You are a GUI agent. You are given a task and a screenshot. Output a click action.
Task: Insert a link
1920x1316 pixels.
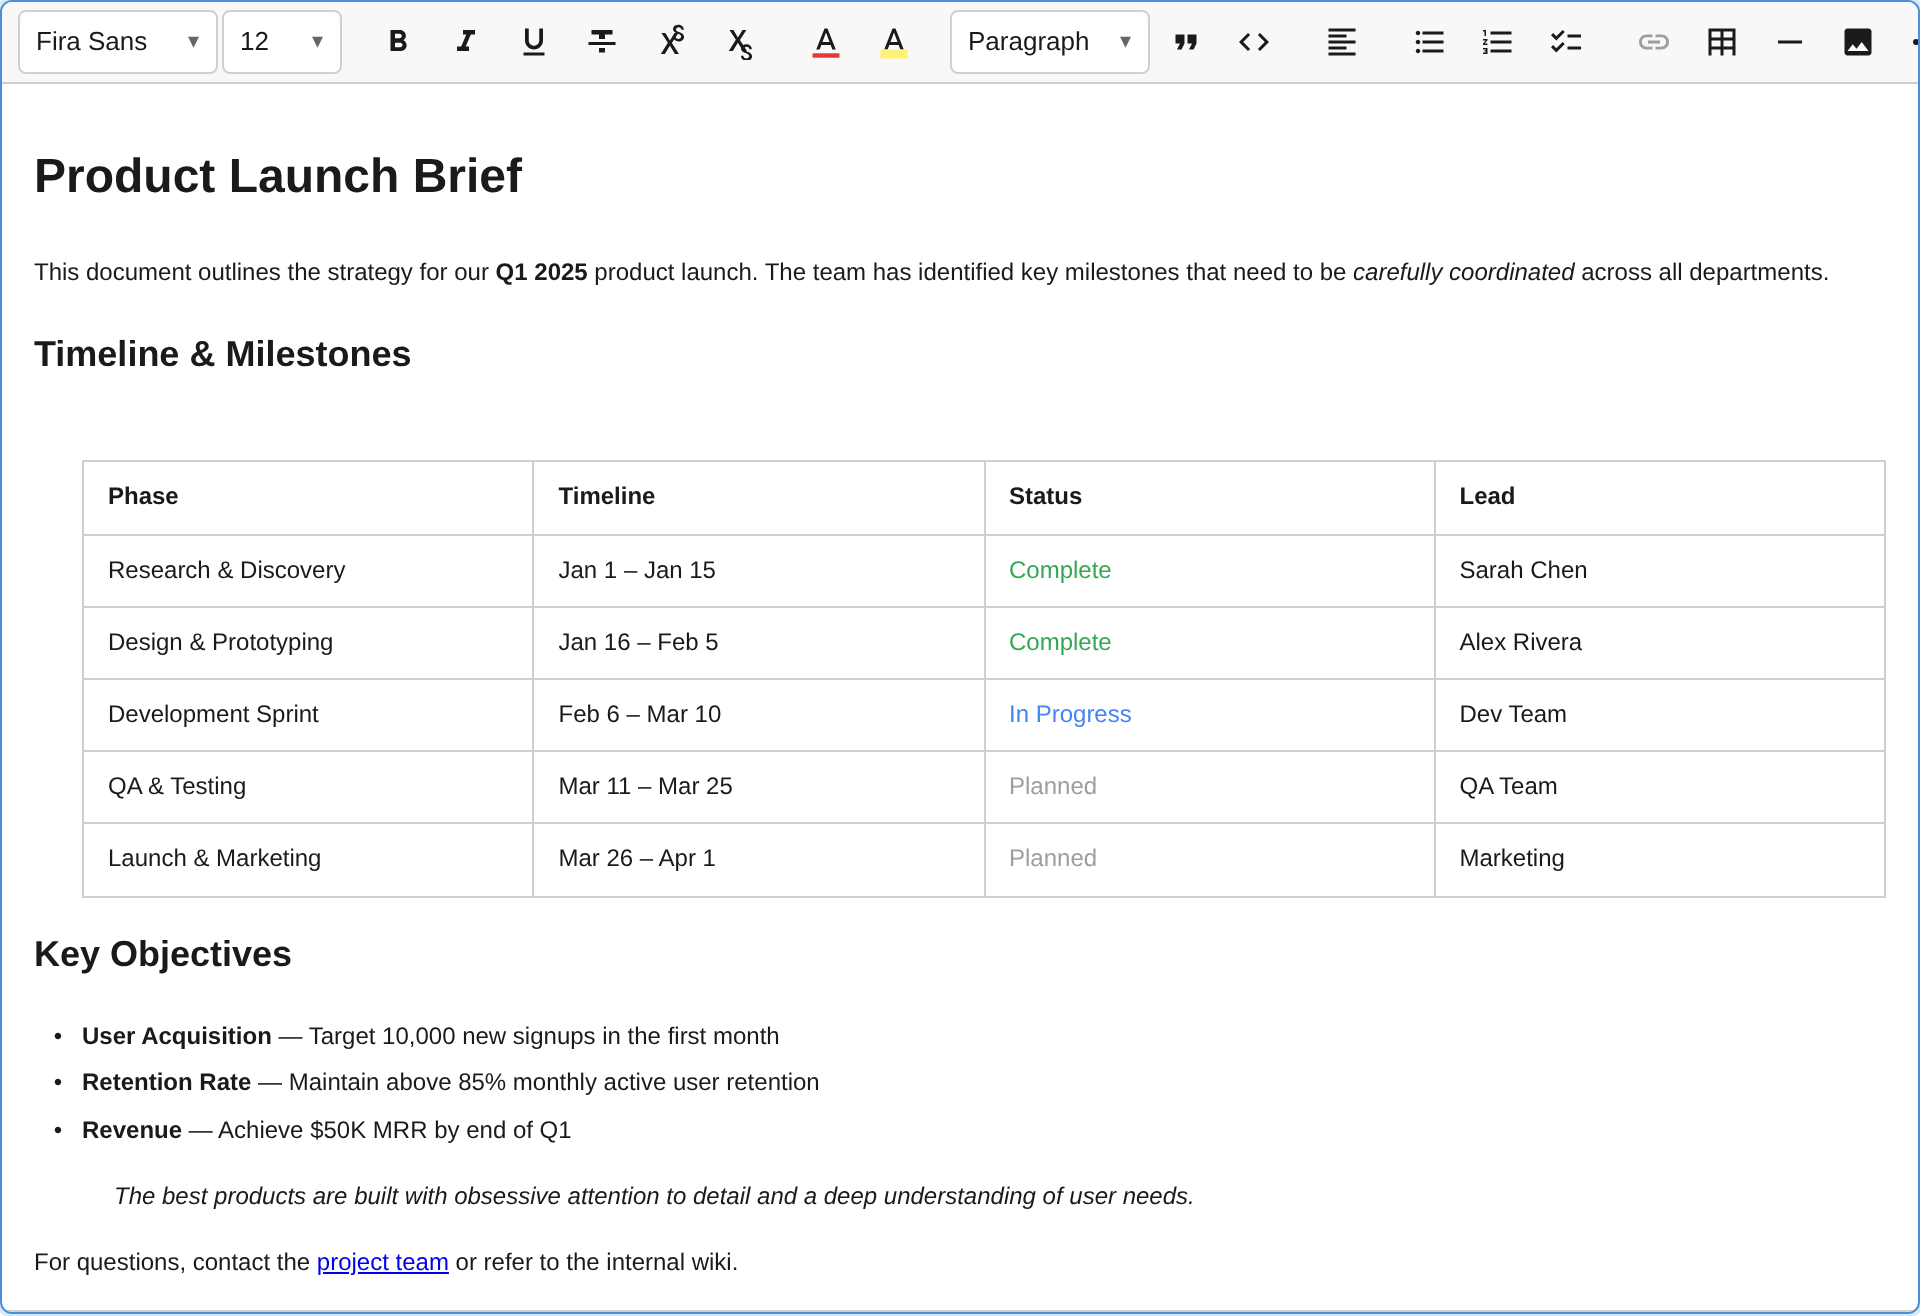(1653, 41)
